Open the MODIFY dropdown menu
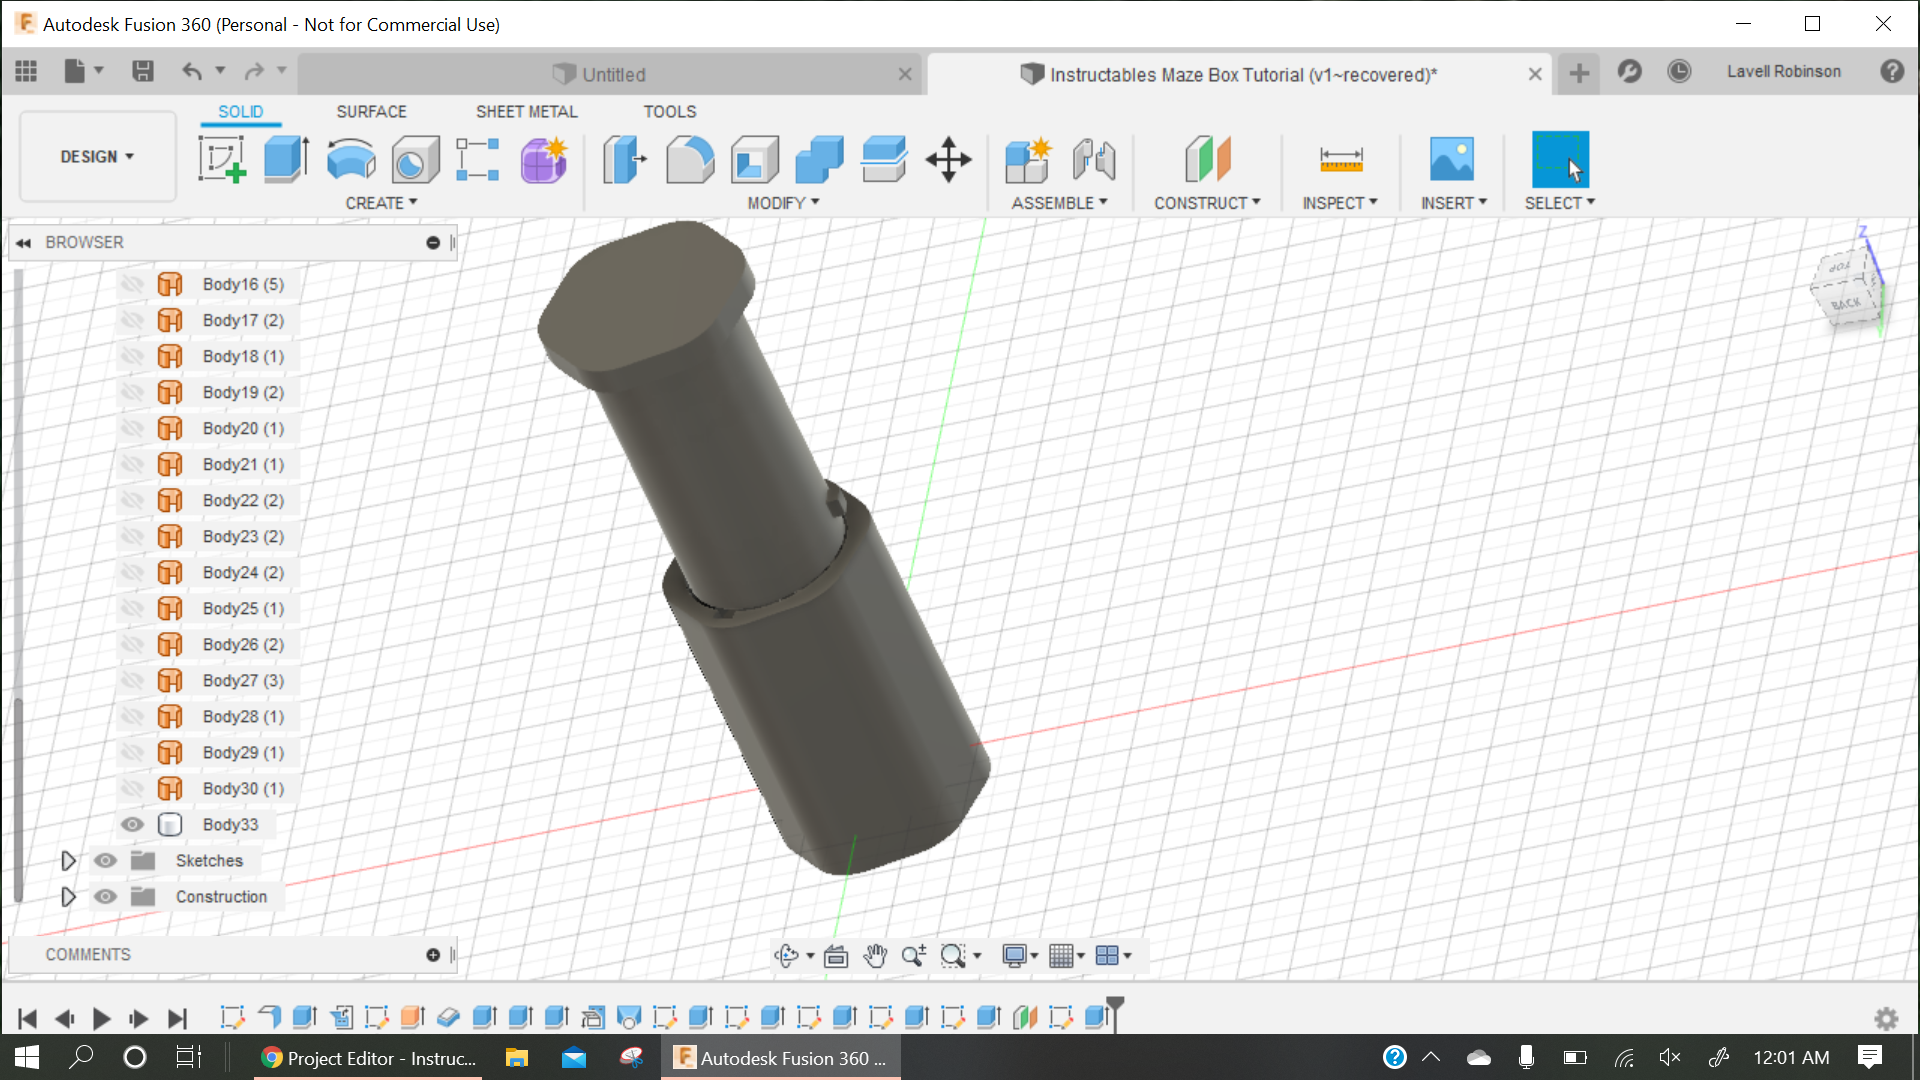 tap(783, 203)
